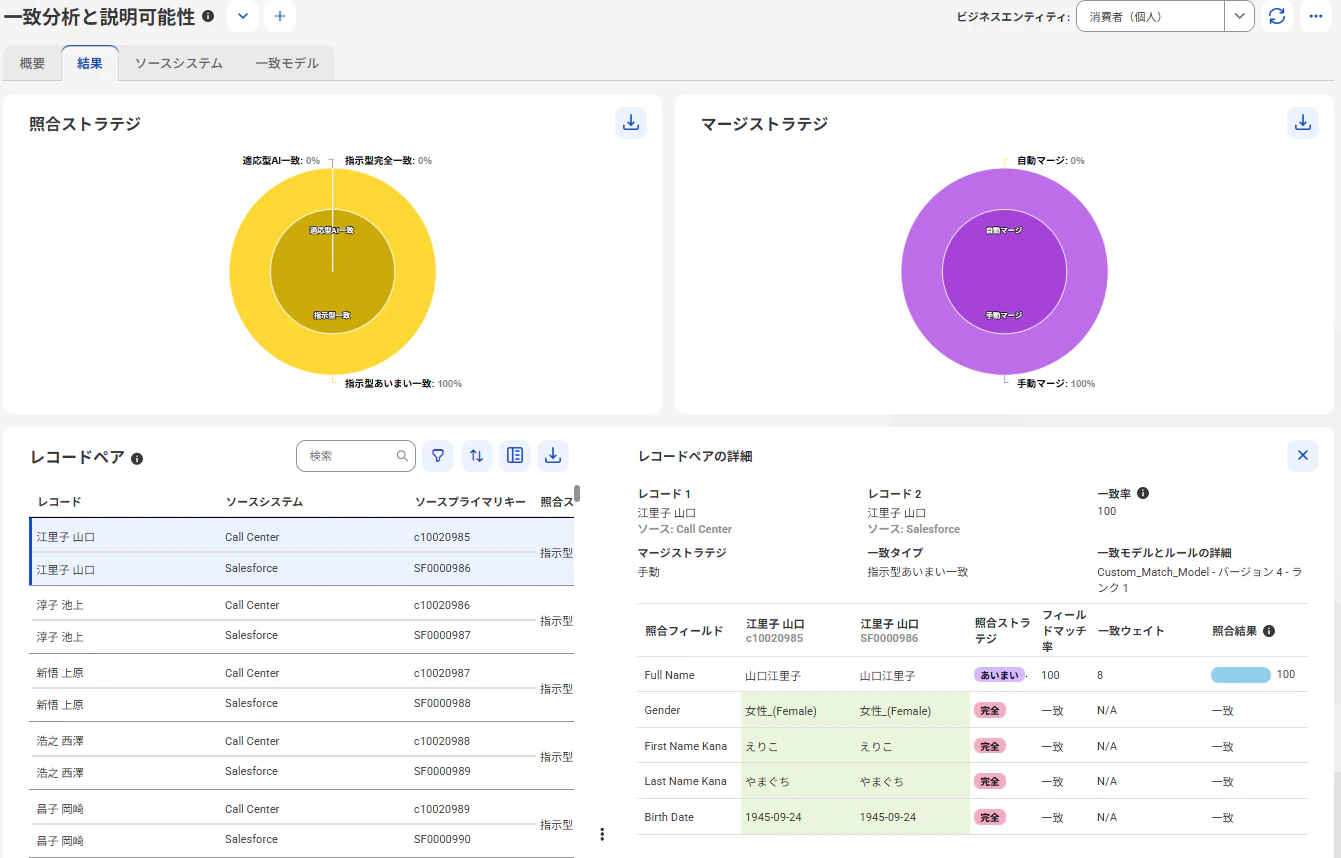The height and width of the screenshot is (858, 1341).
Task: Close the レコードペアの詳細 panel
Action: [1302, 455]
